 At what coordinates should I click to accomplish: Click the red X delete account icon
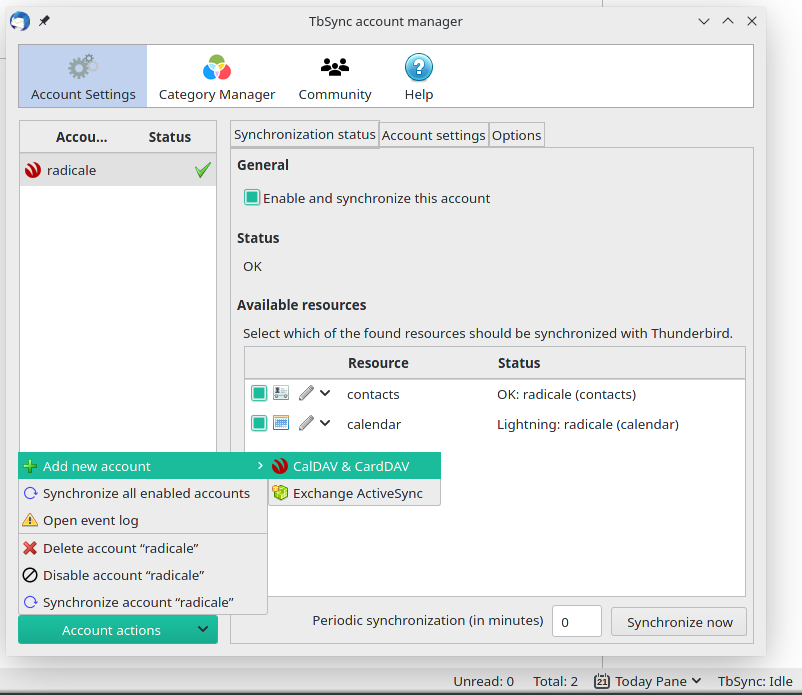tap(30, 548)
